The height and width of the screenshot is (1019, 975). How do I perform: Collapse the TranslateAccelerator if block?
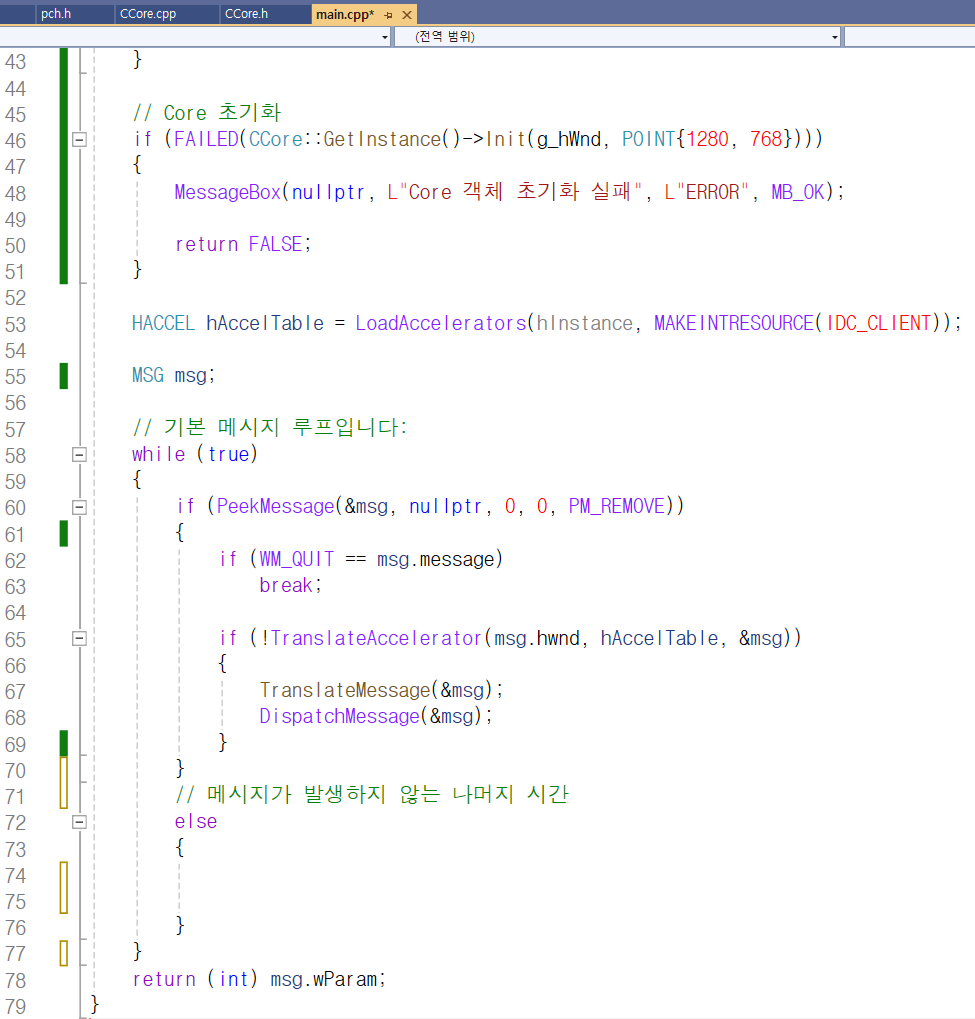coord(79,639)
